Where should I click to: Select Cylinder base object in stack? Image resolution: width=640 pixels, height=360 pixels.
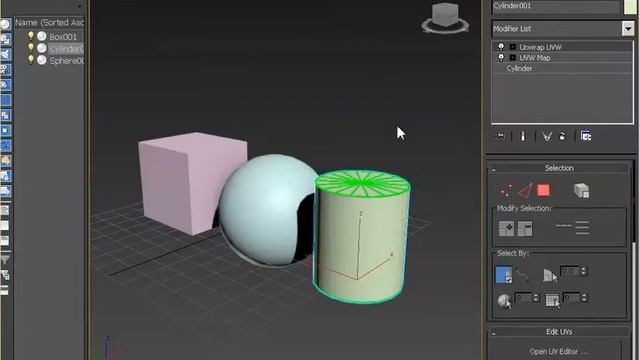[519, 69]
